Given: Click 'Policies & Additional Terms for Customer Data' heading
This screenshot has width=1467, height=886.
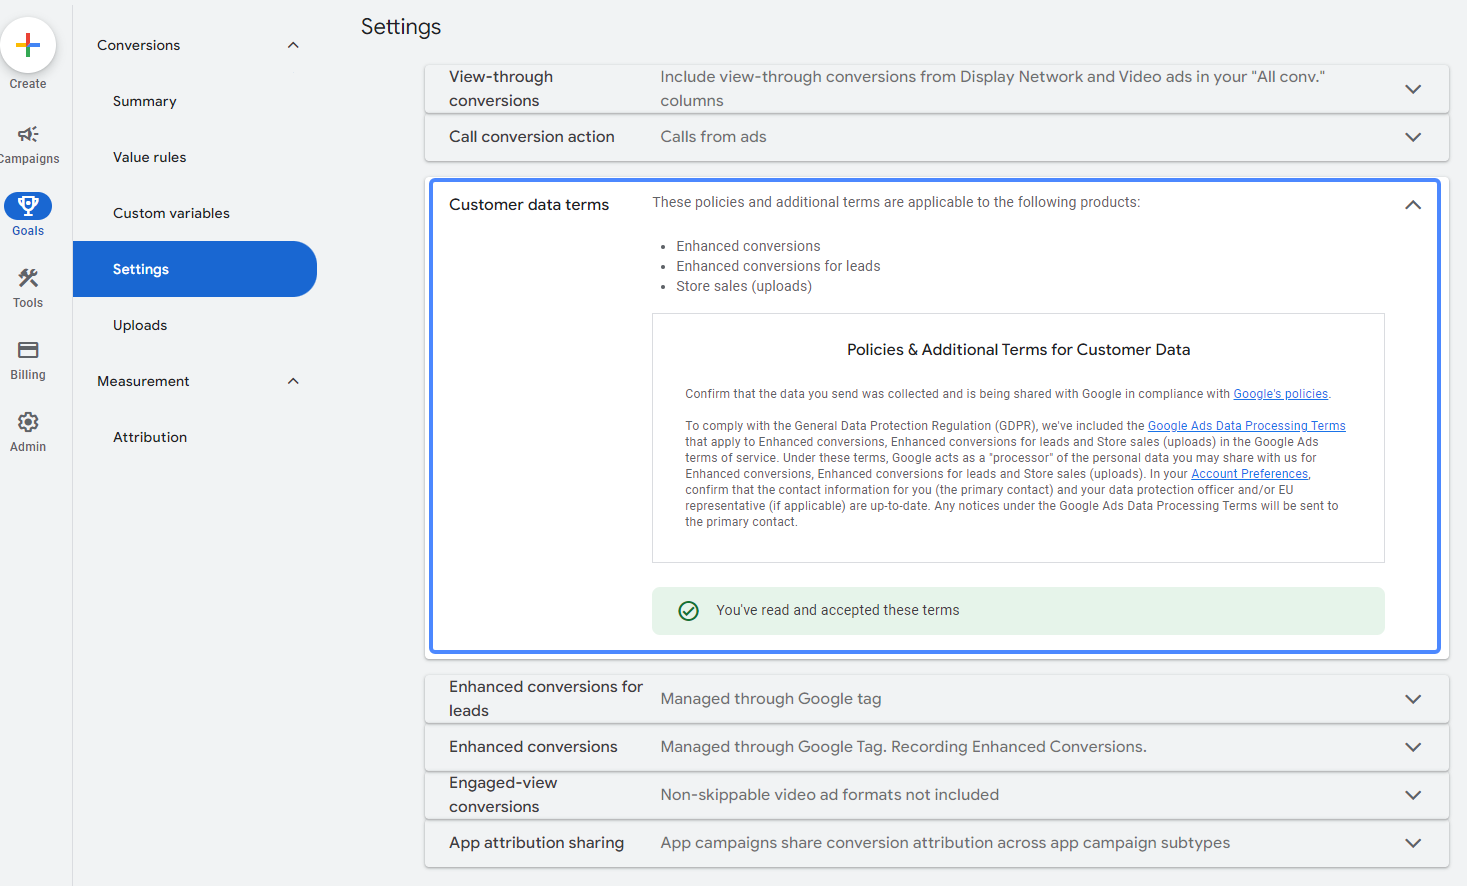Looking at the screenshot, I should (1018, 350).
